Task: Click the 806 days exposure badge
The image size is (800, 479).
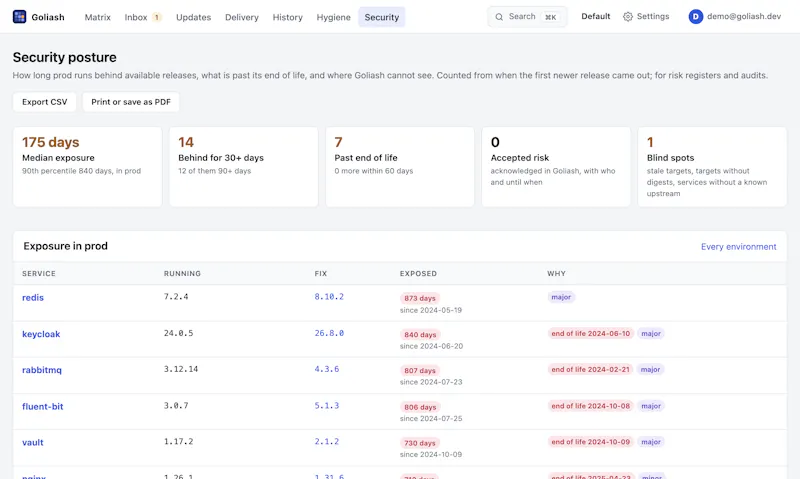Action: click(420, 407)
